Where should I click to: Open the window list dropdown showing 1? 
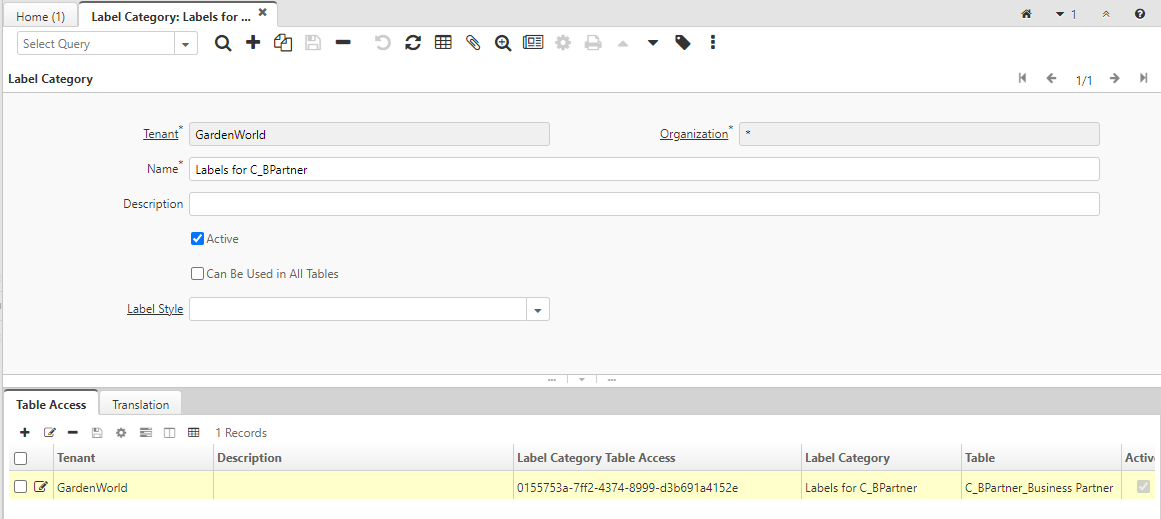[1066, 13]
